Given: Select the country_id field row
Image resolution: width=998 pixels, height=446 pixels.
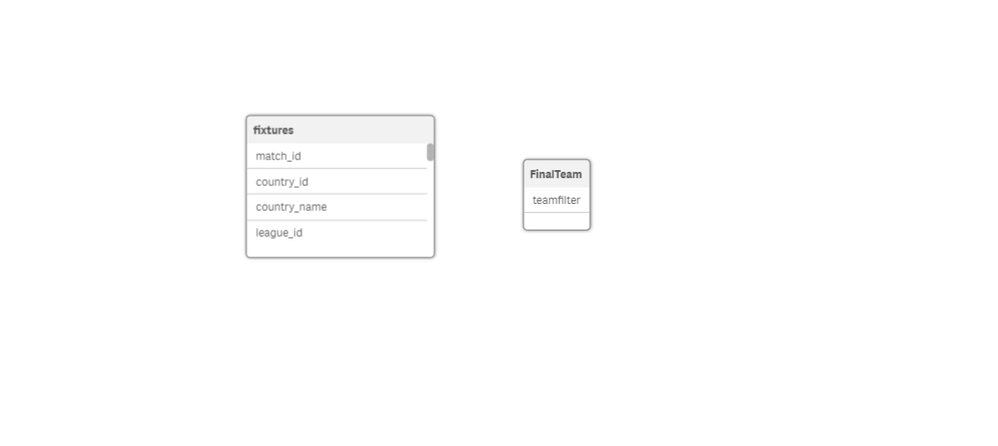Looking at the screenshot, I should [337, 182].
